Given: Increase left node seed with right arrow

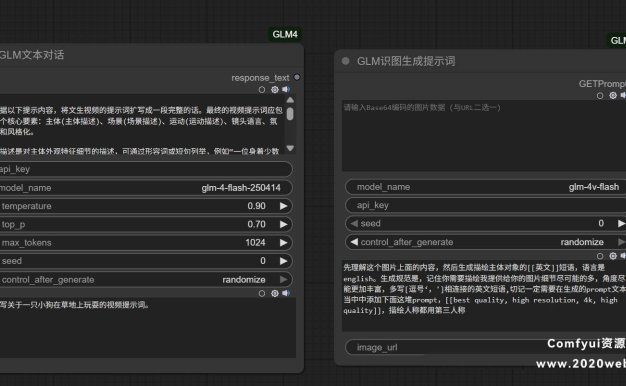Looking at the screenshot, I should [283, 261].
